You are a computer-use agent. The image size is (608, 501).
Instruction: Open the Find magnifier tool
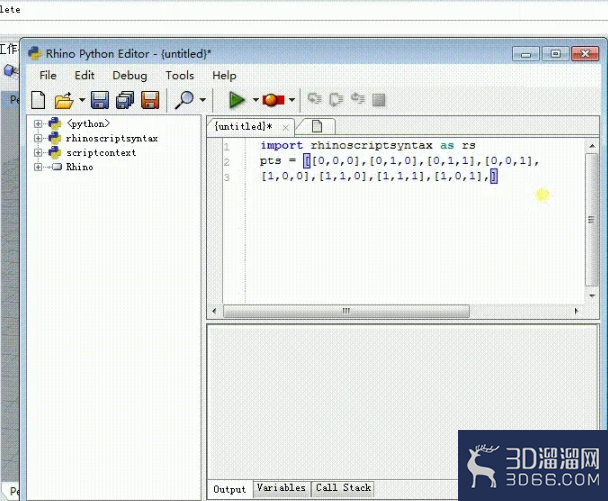[184, 100]
